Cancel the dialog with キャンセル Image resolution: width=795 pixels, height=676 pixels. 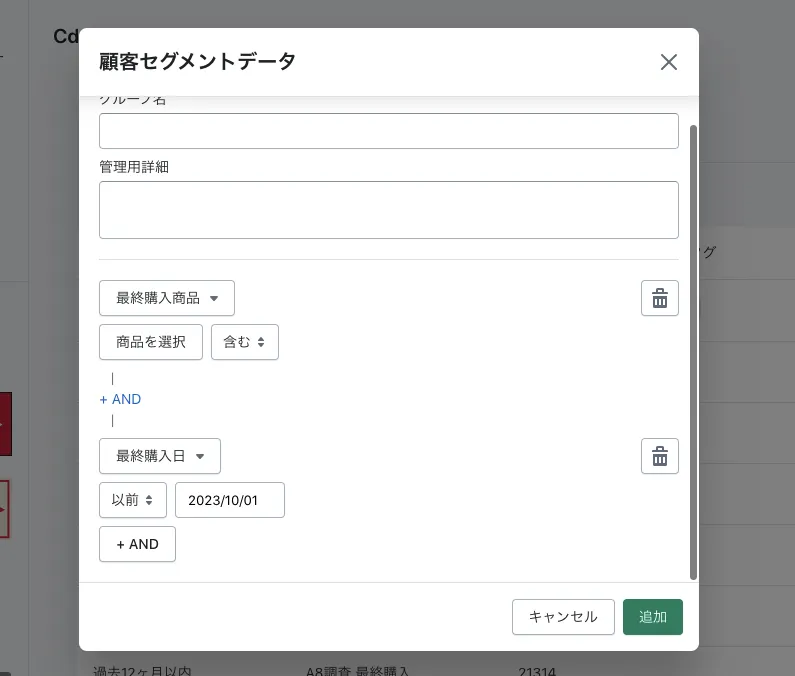click(563, 617)
